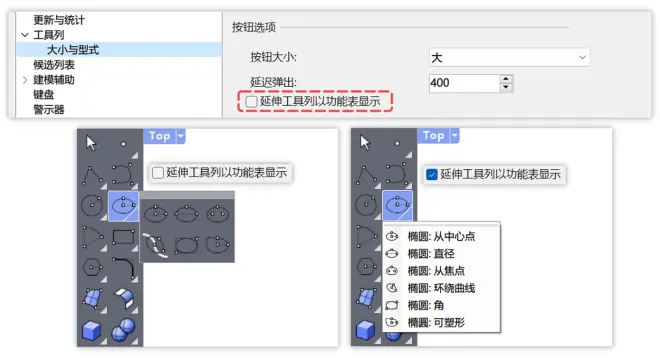Open the Top viewport dropdown arrow, left example

click(x=181, y=136)
